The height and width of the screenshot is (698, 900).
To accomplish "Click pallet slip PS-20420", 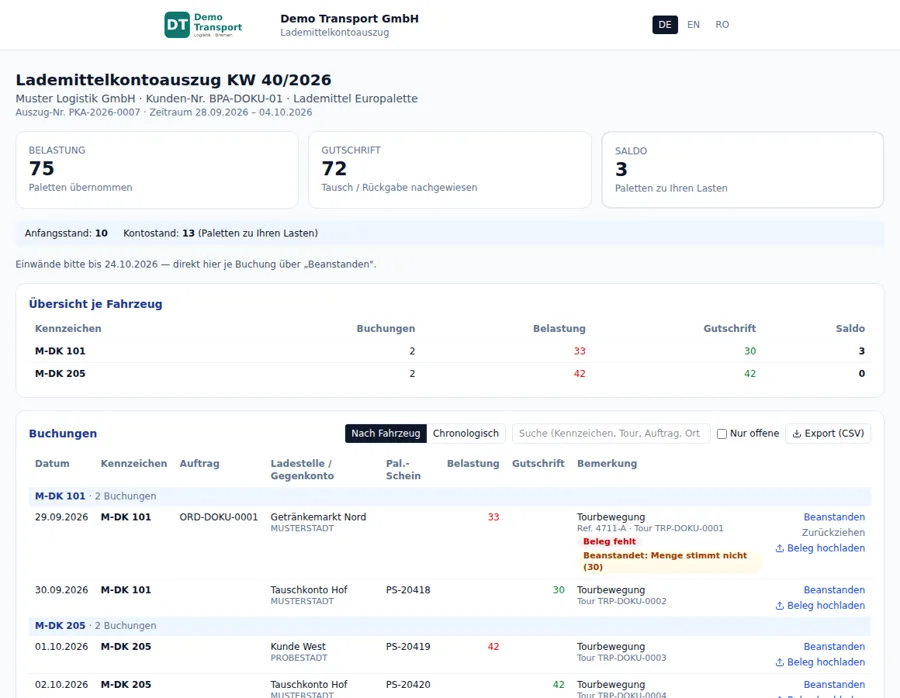I will tap(408, 685).
